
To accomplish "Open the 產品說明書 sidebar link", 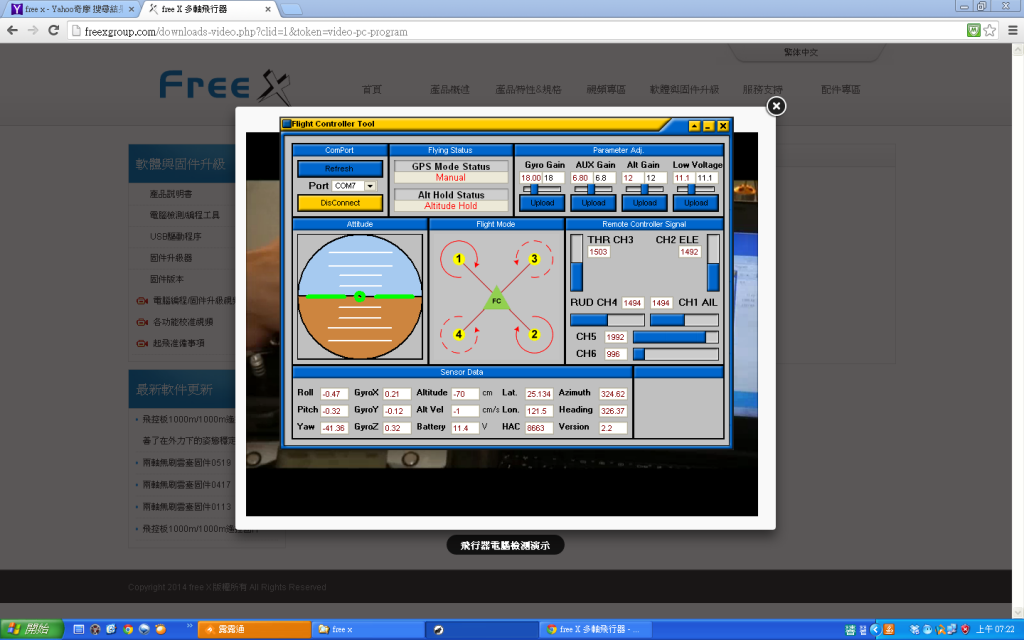I will coord(171,194).
